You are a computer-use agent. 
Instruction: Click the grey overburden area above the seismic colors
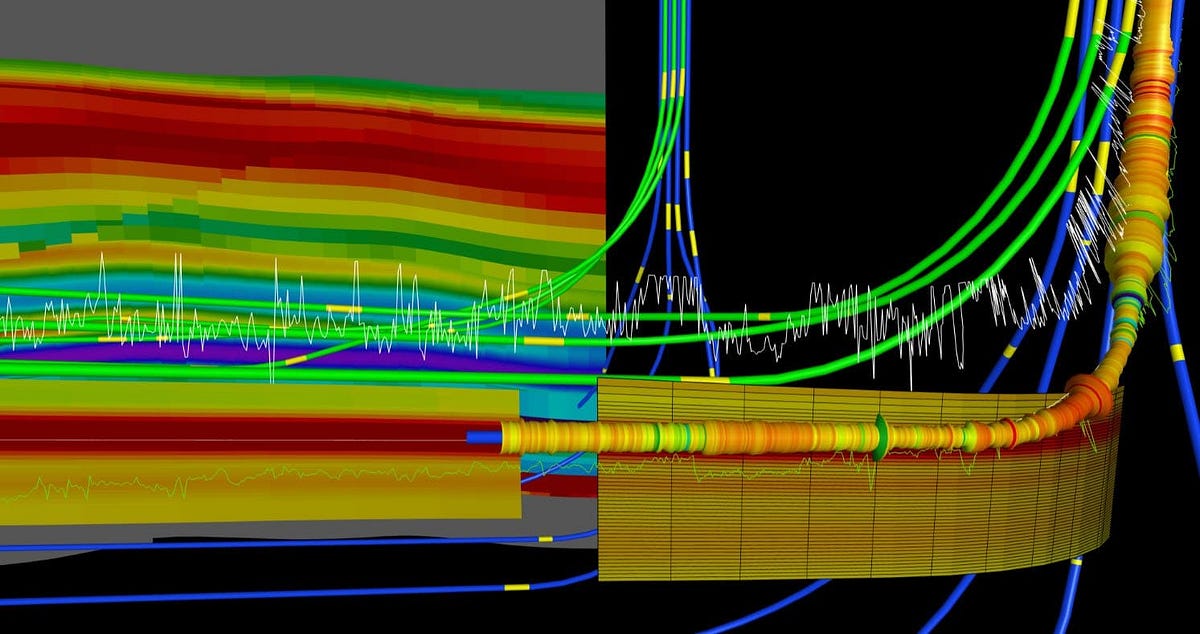tap(300, 30)
